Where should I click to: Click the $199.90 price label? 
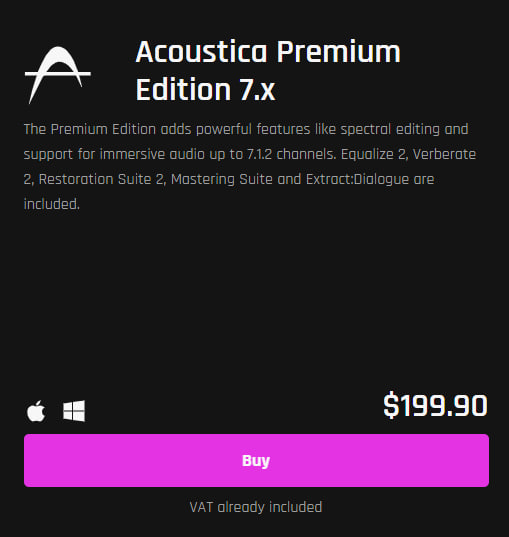click(x=435, y=406)
